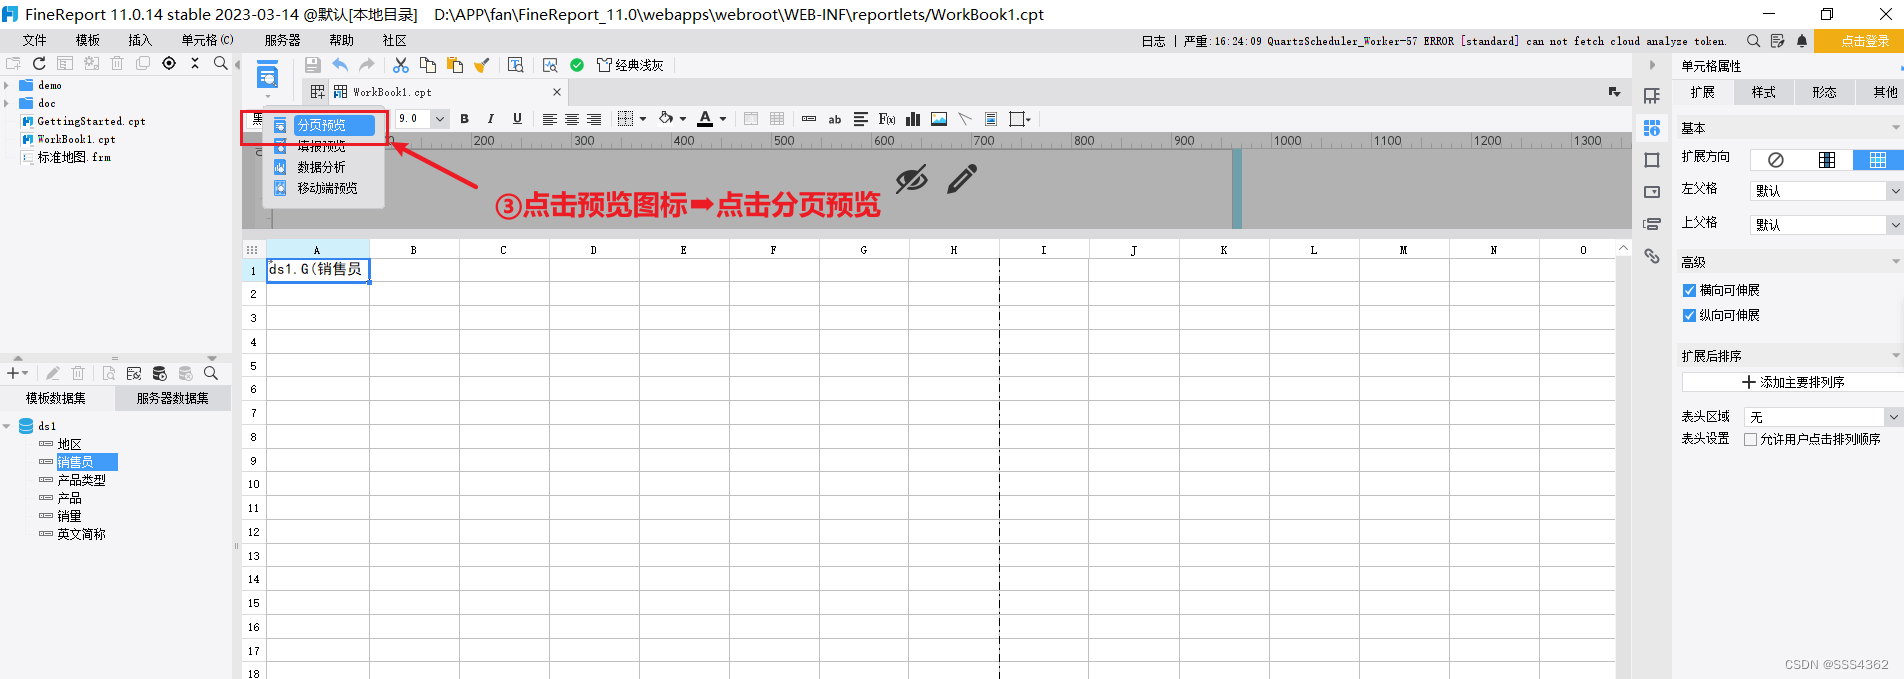Switch to the 服务器数据集 tab

tap(173, 398)
